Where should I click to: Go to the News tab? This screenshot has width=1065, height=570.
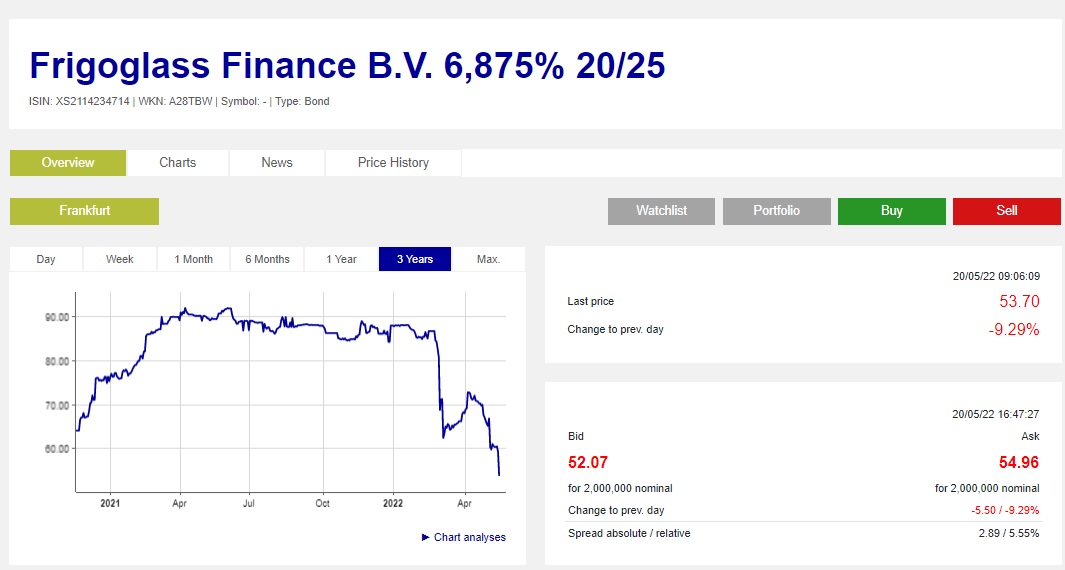pyautogui.click(x=277, y=163)
